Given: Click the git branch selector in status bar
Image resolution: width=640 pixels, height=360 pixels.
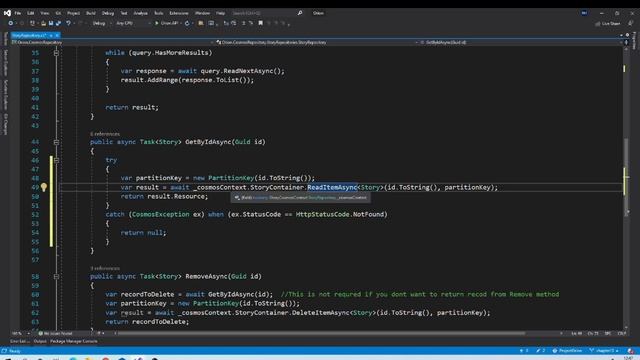Looking at the screenshot, I should tap(604, 351).
